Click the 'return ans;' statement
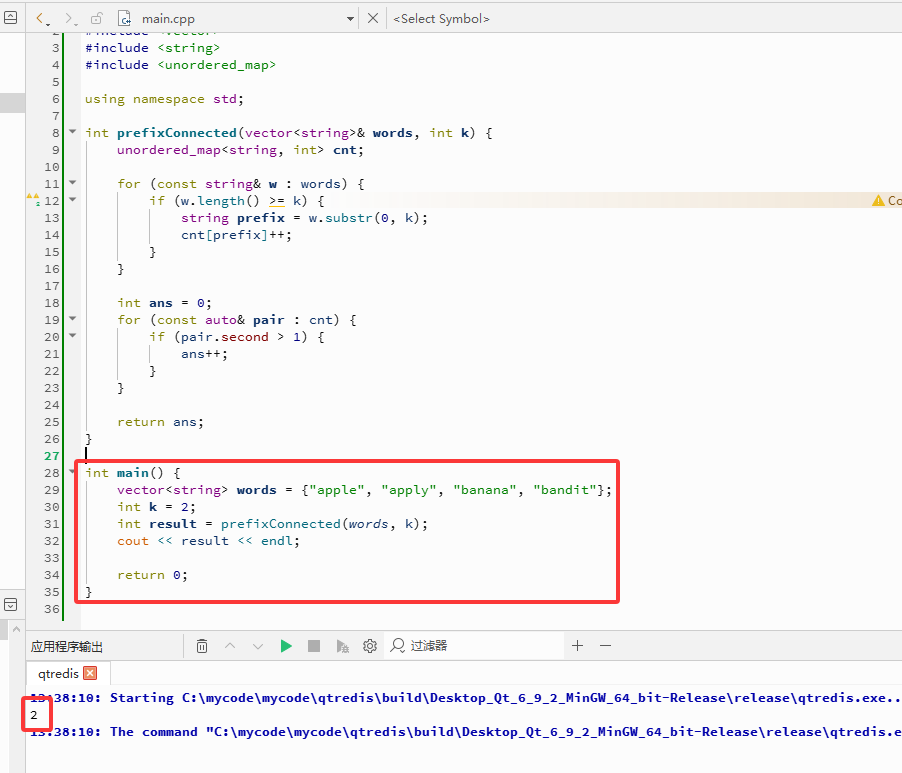 160,422
